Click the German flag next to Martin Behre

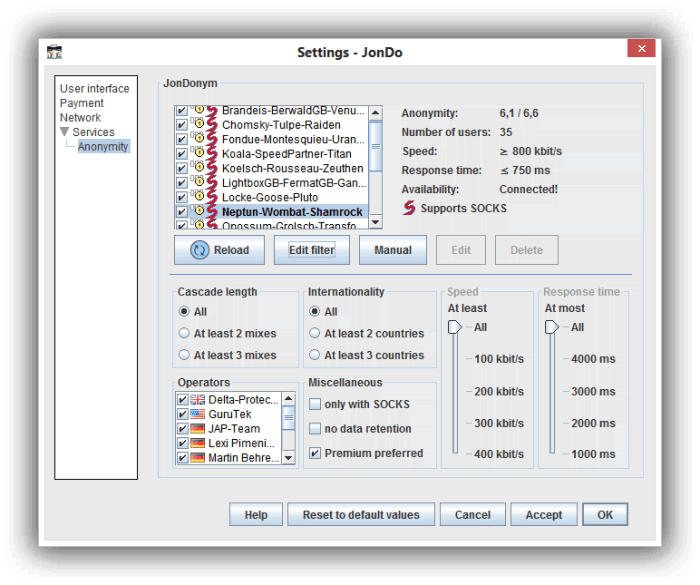(197, 458)
